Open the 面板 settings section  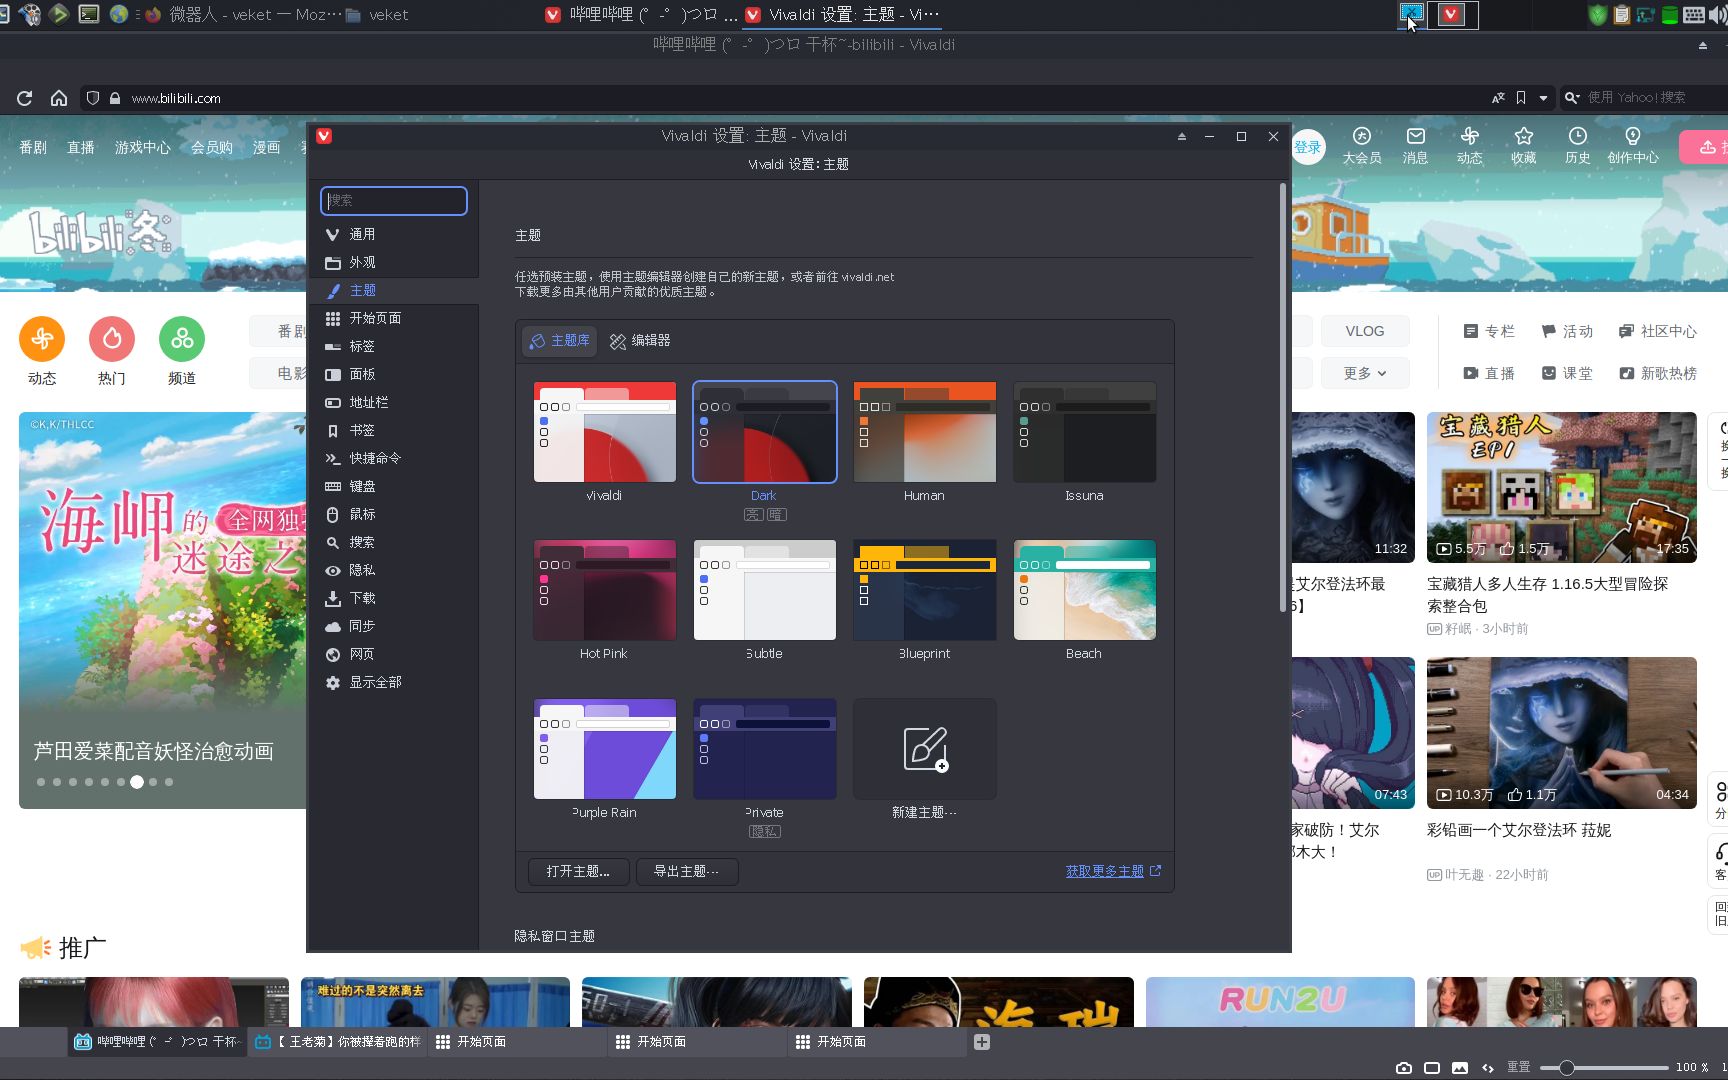tap(394, 374)
